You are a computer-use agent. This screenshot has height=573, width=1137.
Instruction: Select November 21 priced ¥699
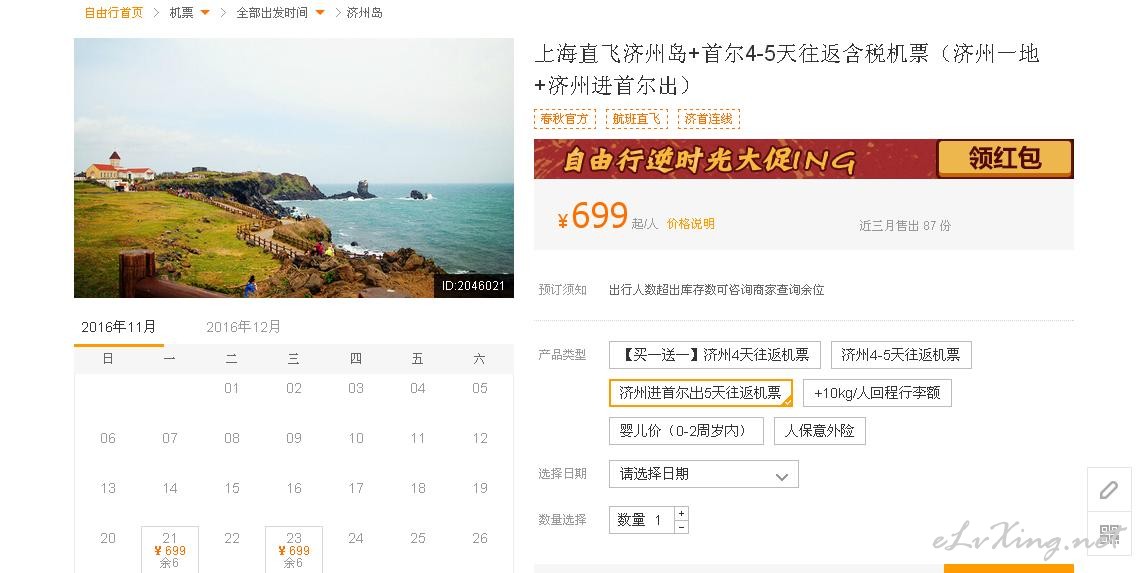click(170, 550)
